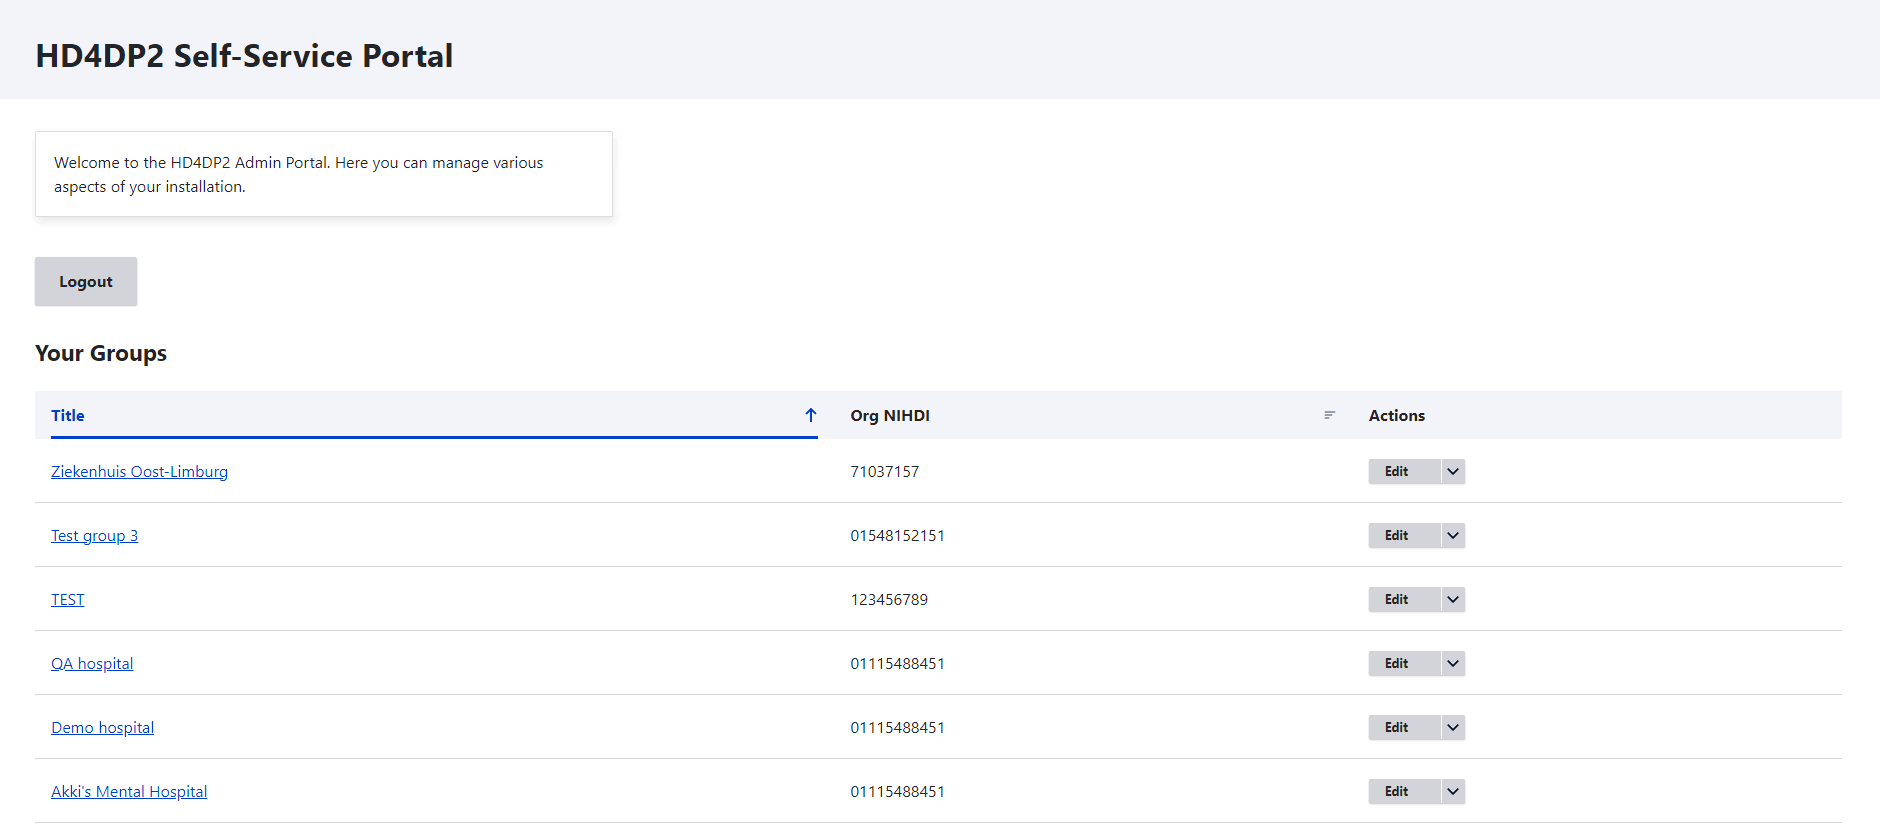Edit the Ziekenhuis Oost-Limburg group
Image resolution: width=1880 pixels, height=835 pixels.
point(1396,472)
